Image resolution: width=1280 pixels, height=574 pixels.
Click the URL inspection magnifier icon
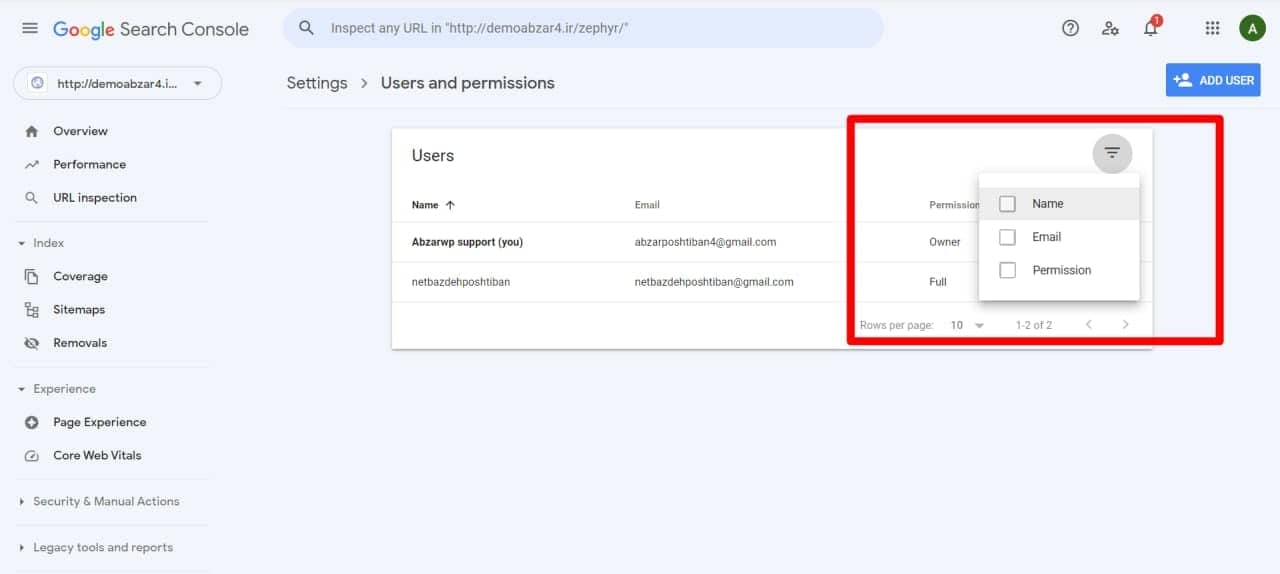tap(32, 198)
